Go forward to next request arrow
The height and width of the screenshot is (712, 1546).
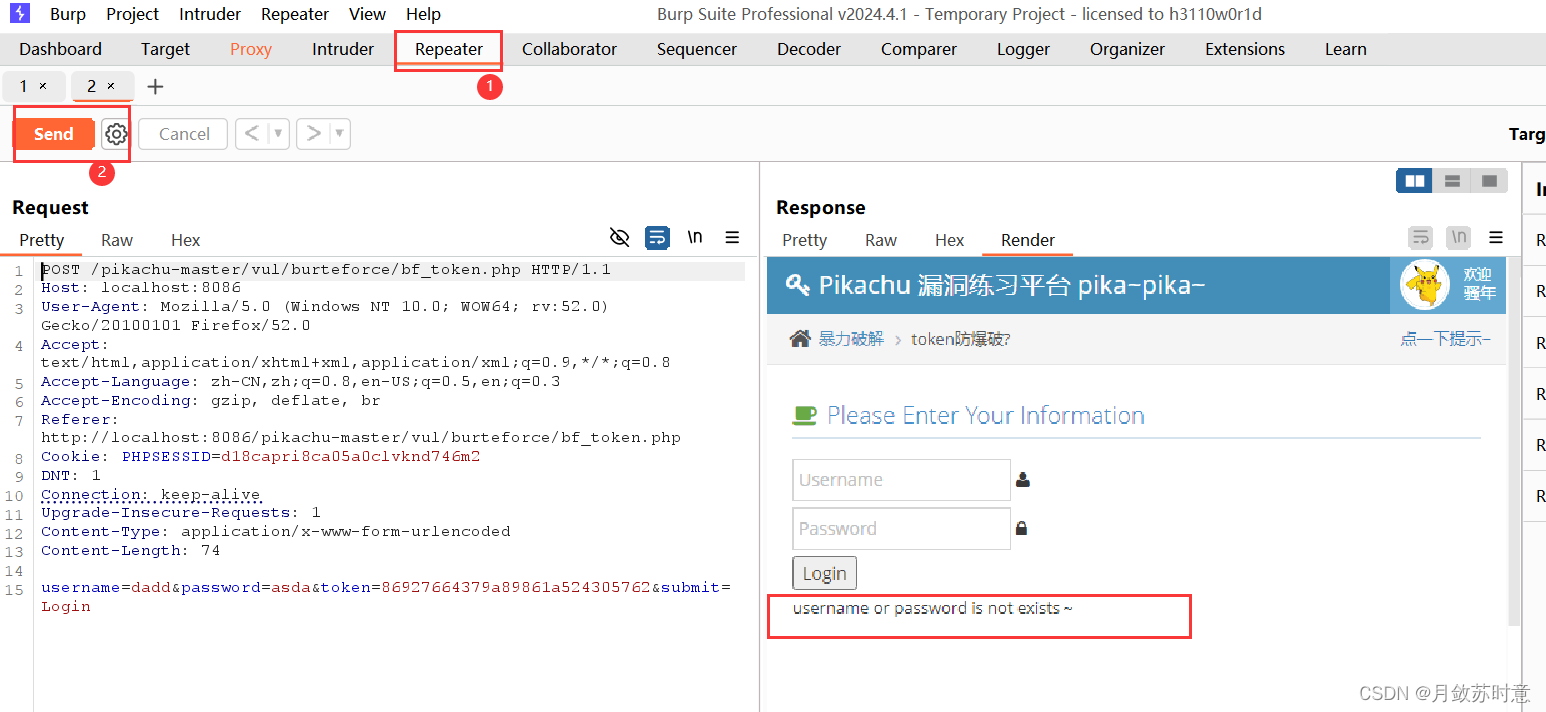(313, 134)
